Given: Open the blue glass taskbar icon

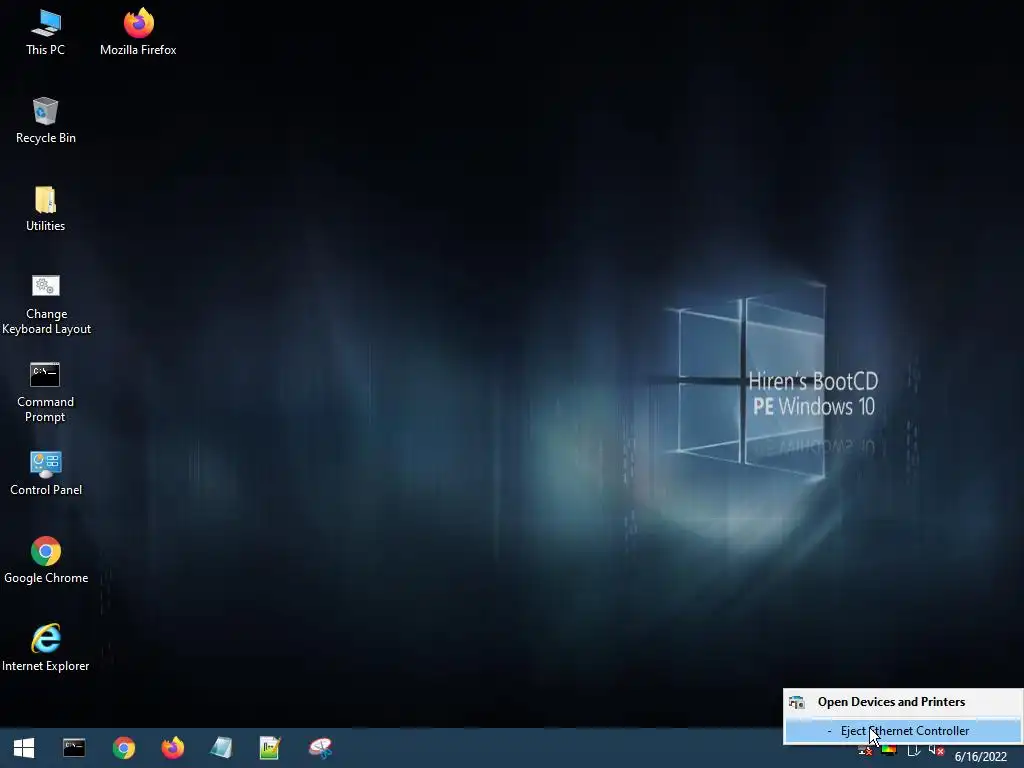Looking at the screenshot, I should [221, 748].
